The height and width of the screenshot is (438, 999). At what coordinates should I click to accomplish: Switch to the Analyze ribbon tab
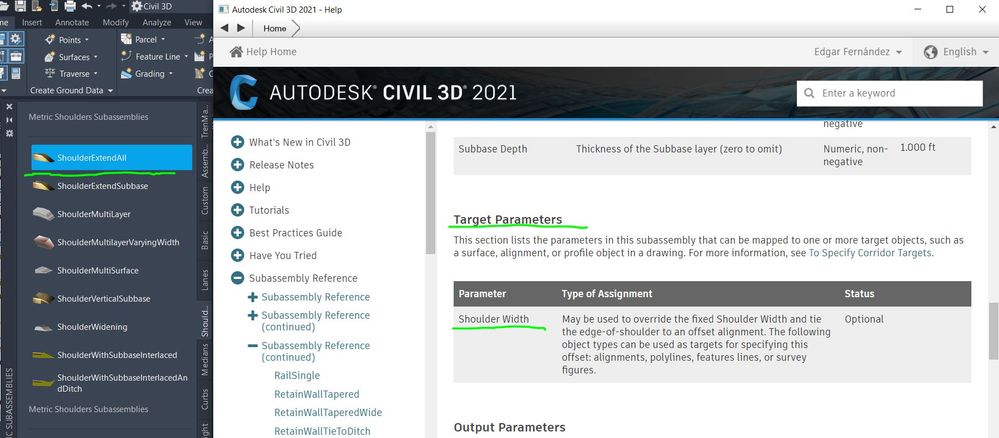pyautogui.click(x=157, y=22)
